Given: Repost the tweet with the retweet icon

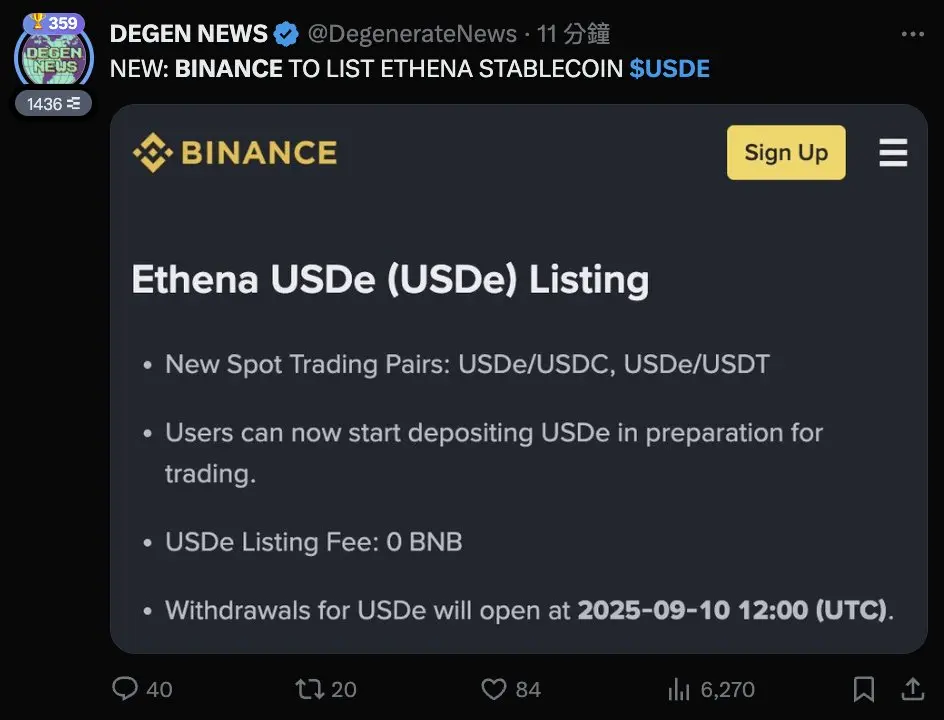Looking at the screenshot, I should 309,689.
